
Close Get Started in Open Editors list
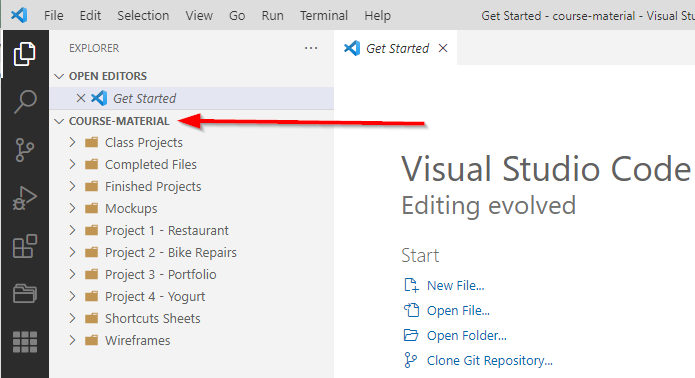click(x=81, y=98)
